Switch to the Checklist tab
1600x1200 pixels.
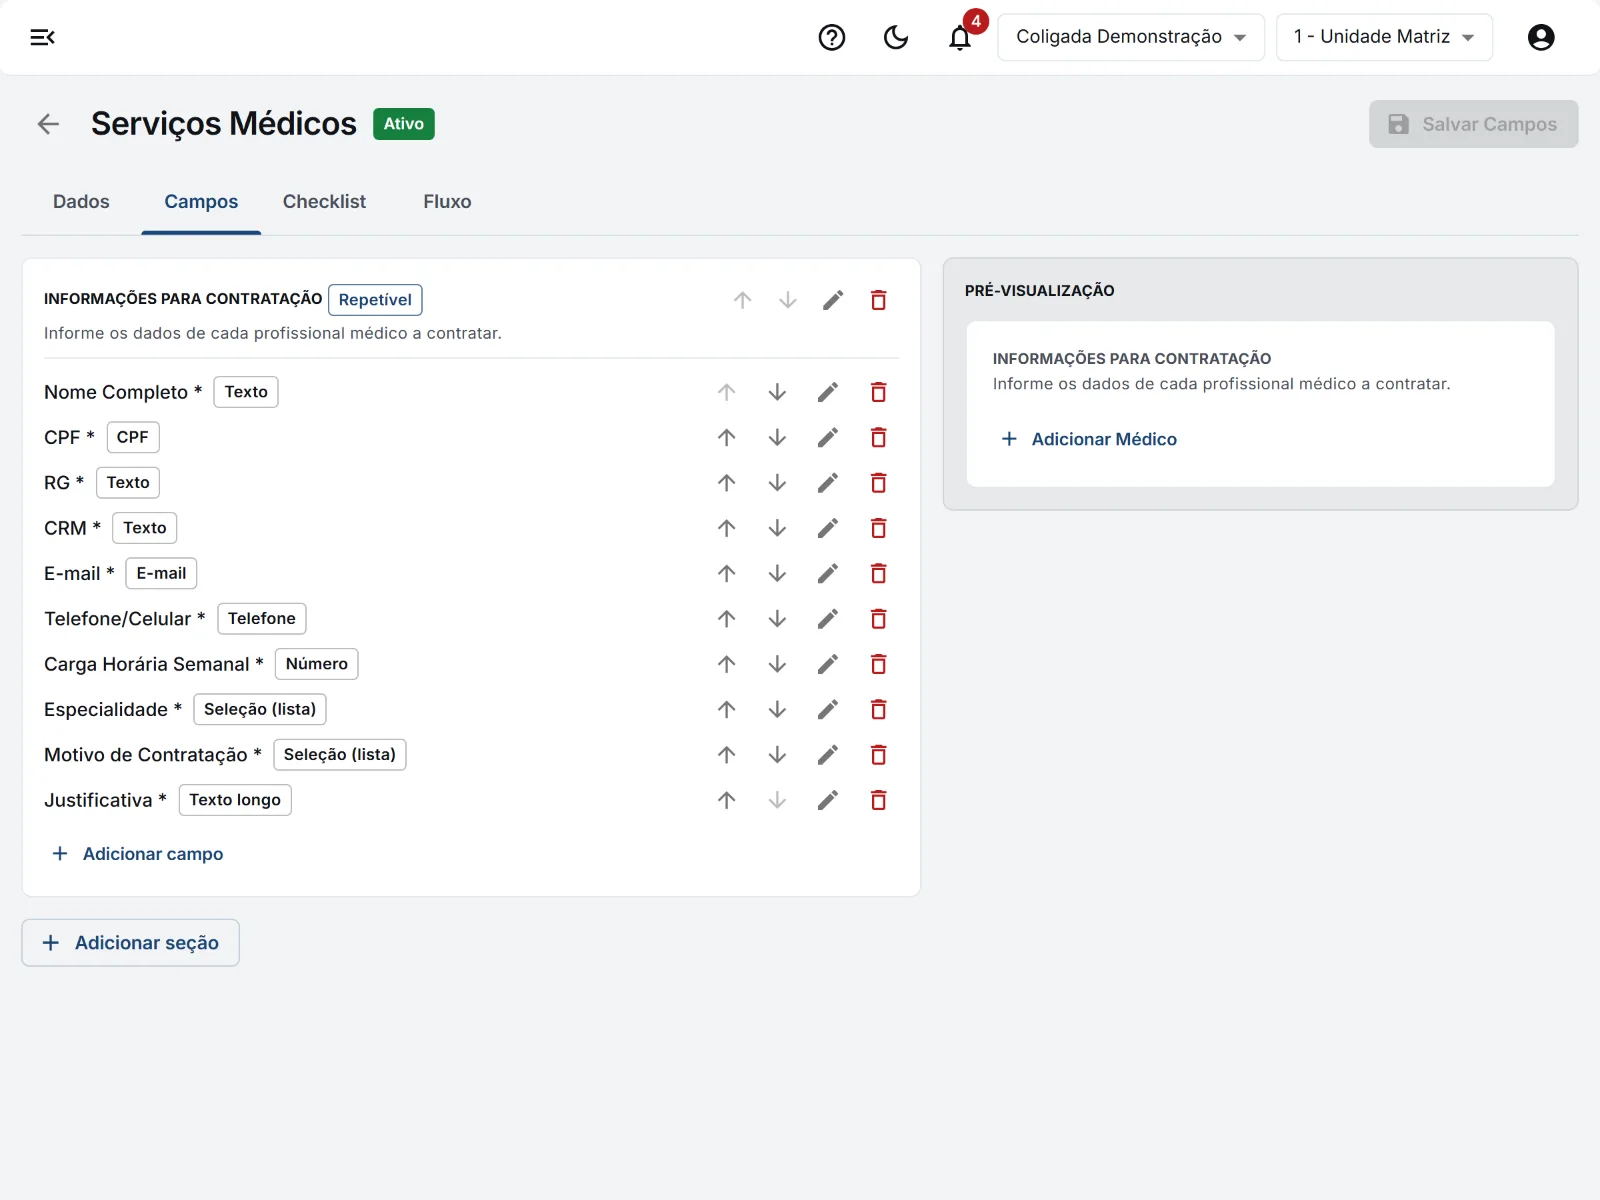tap(324, 202)
